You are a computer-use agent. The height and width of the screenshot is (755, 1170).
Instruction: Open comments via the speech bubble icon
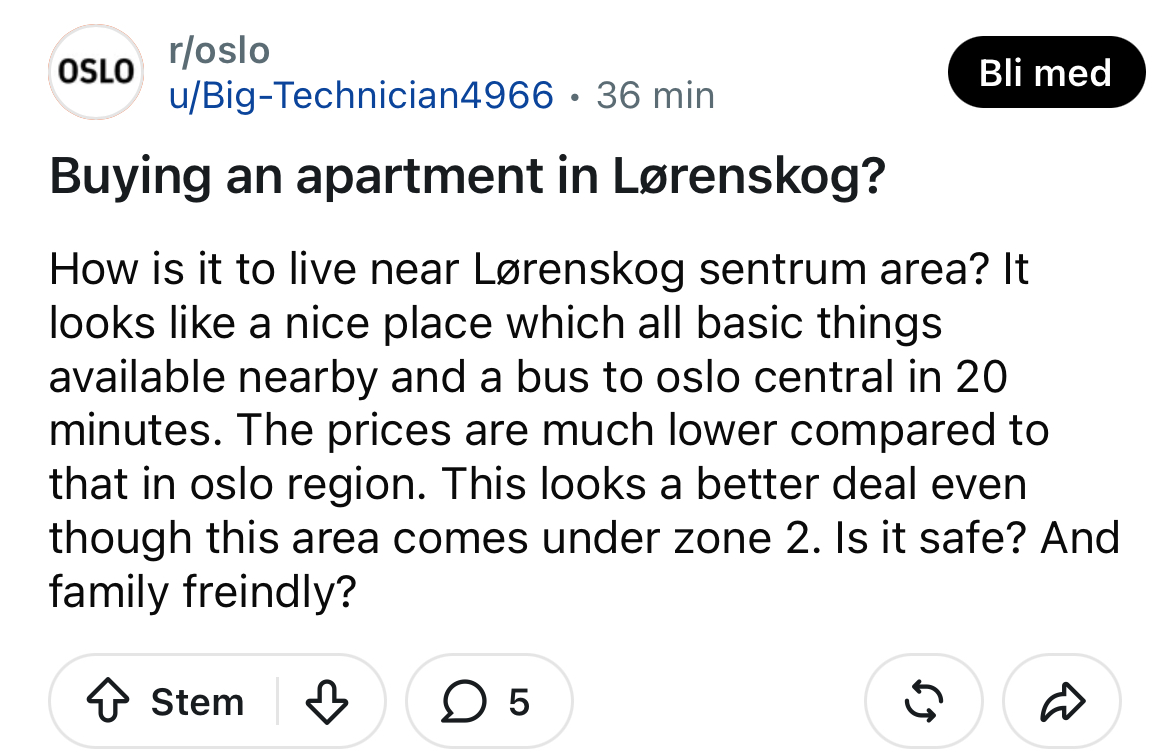(463, 701)
